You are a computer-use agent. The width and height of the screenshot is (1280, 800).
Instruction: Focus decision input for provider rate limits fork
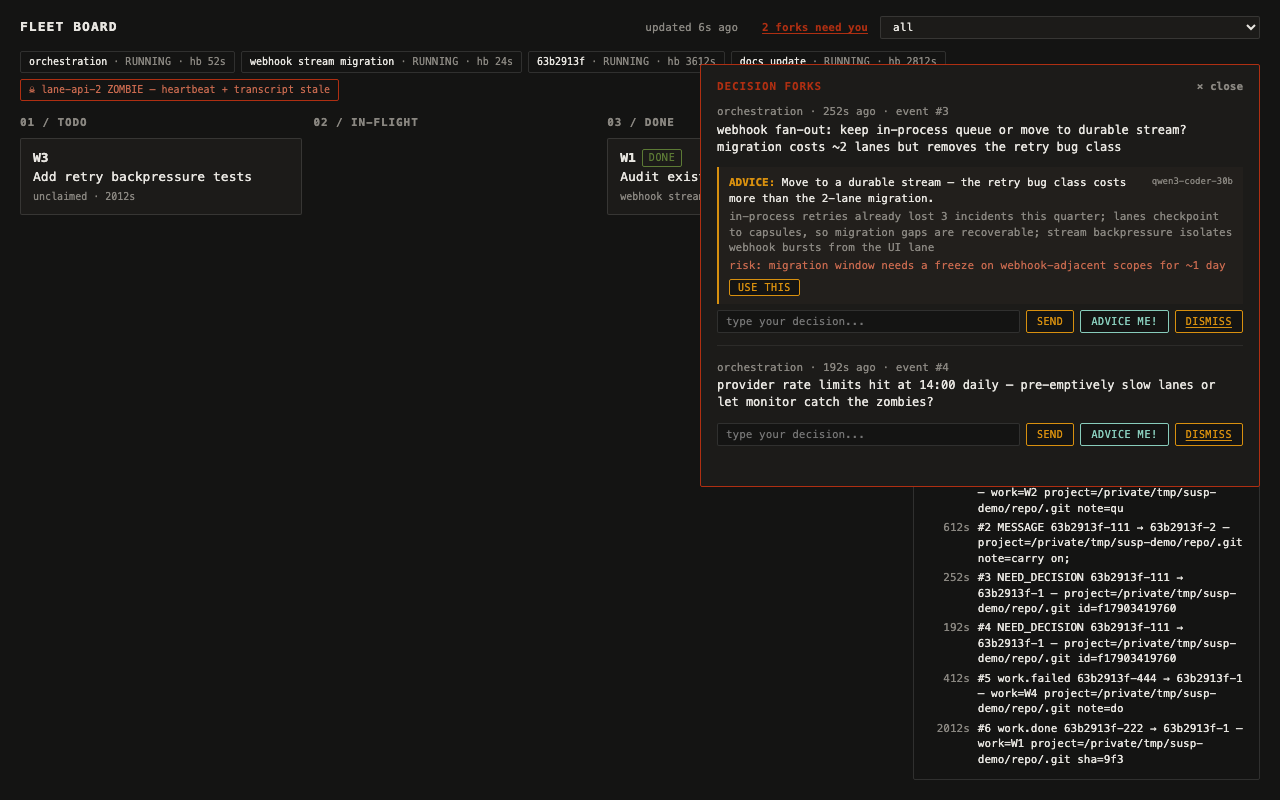(868, 435)
